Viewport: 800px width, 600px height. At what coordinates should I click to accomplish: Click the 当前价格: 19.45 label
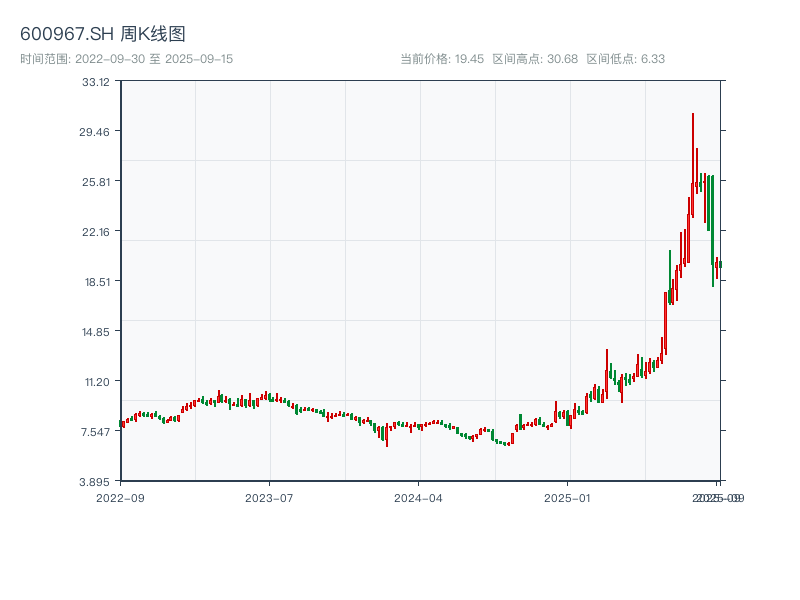[442, 59]
